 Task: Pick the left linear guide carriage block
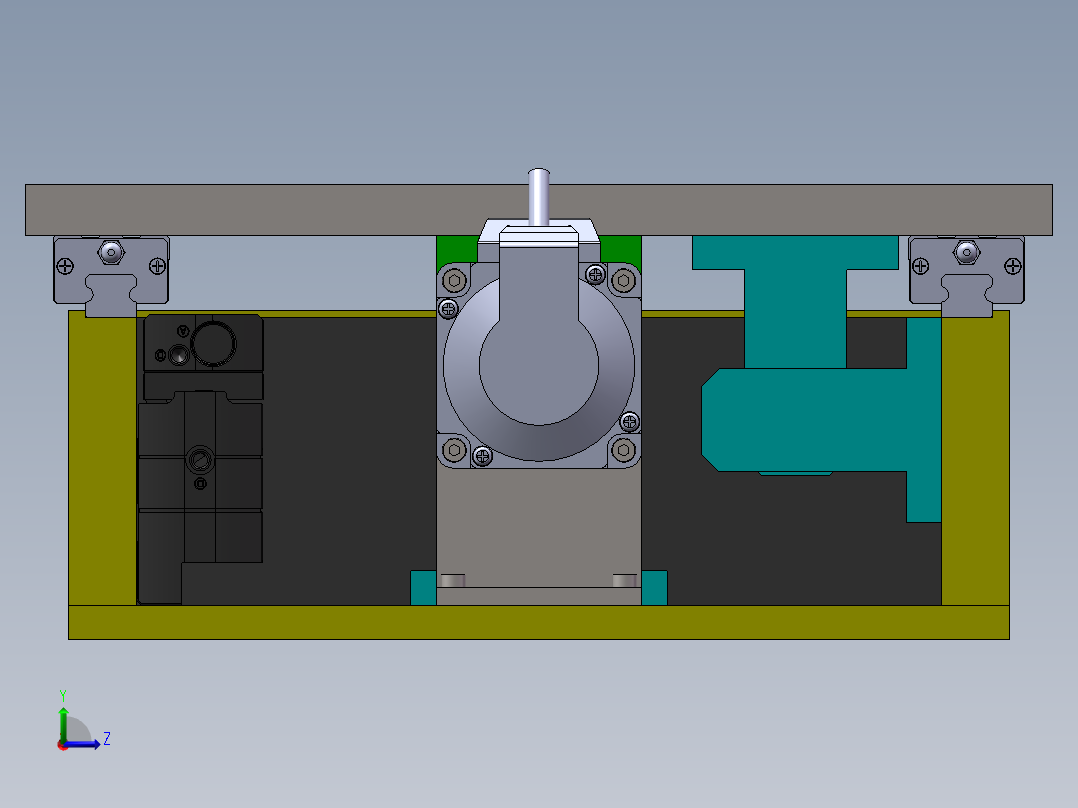111,270
